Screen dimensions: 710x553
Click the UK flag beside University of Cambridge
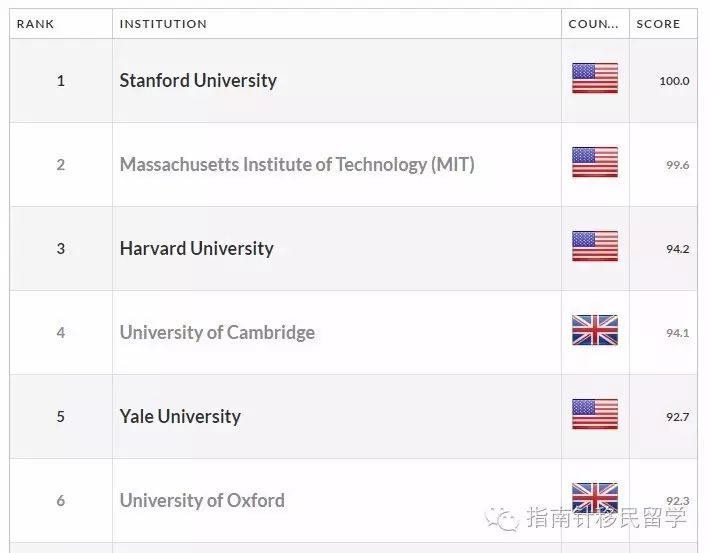pos(595,331)
